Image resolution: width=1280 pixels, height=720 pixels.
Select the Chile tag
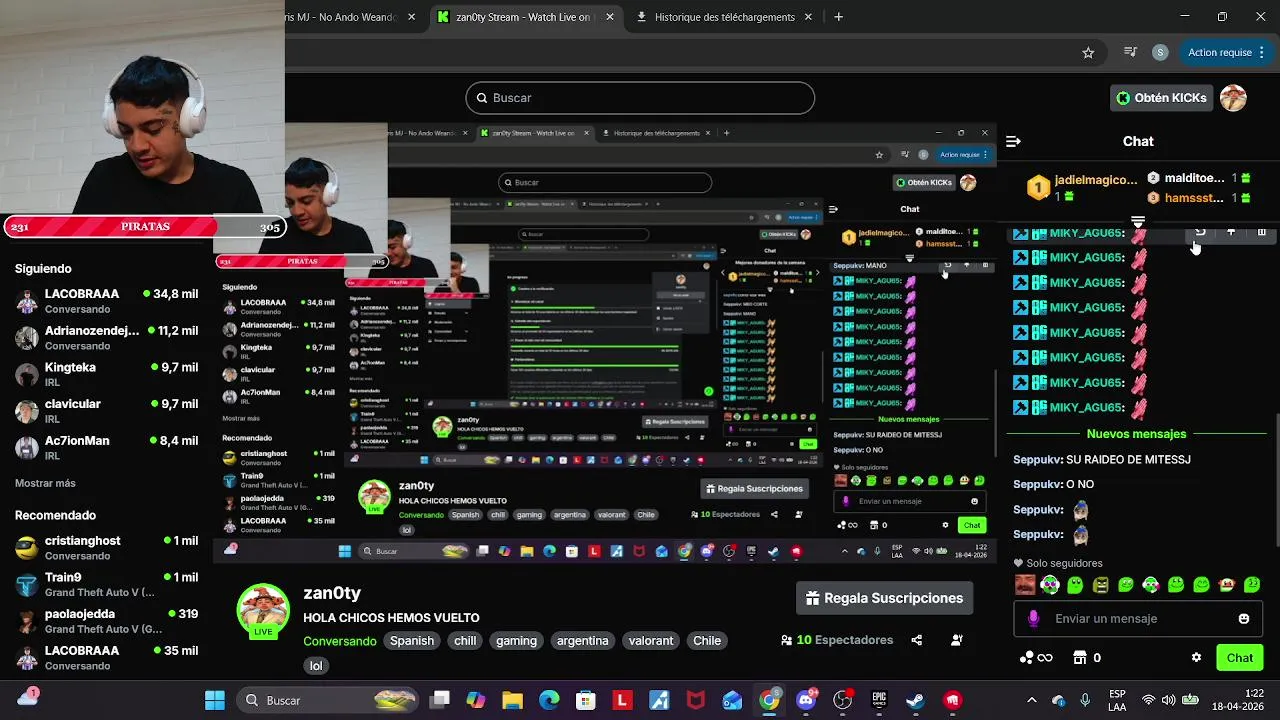click(x=707, y=640)
